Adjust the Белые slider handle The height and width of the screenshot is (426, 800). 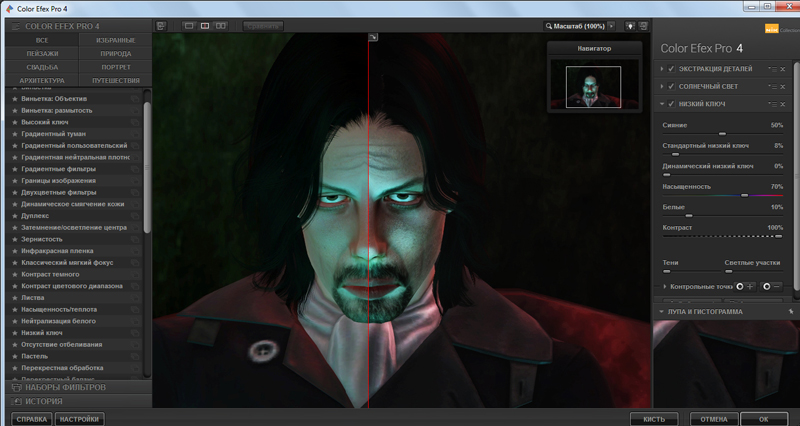(689, 215)
